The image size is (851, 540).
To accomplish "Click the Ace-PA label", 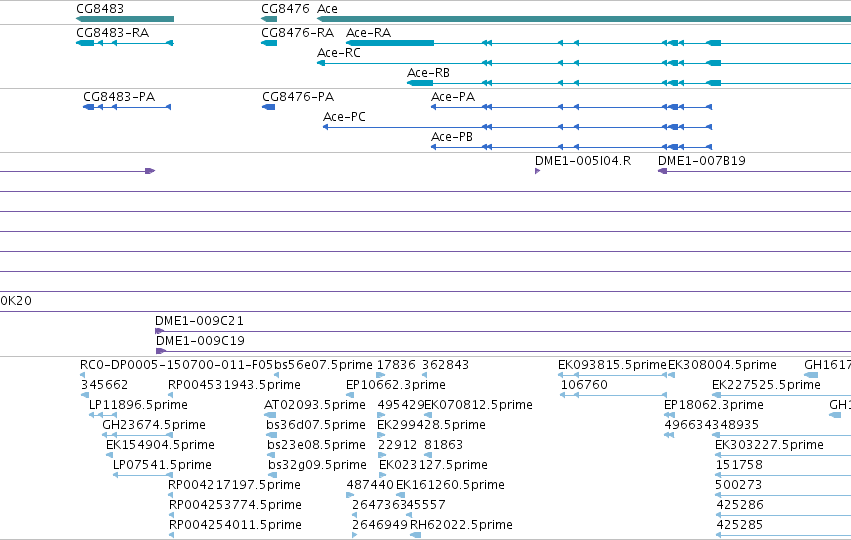I will click(x=453, y=97).
